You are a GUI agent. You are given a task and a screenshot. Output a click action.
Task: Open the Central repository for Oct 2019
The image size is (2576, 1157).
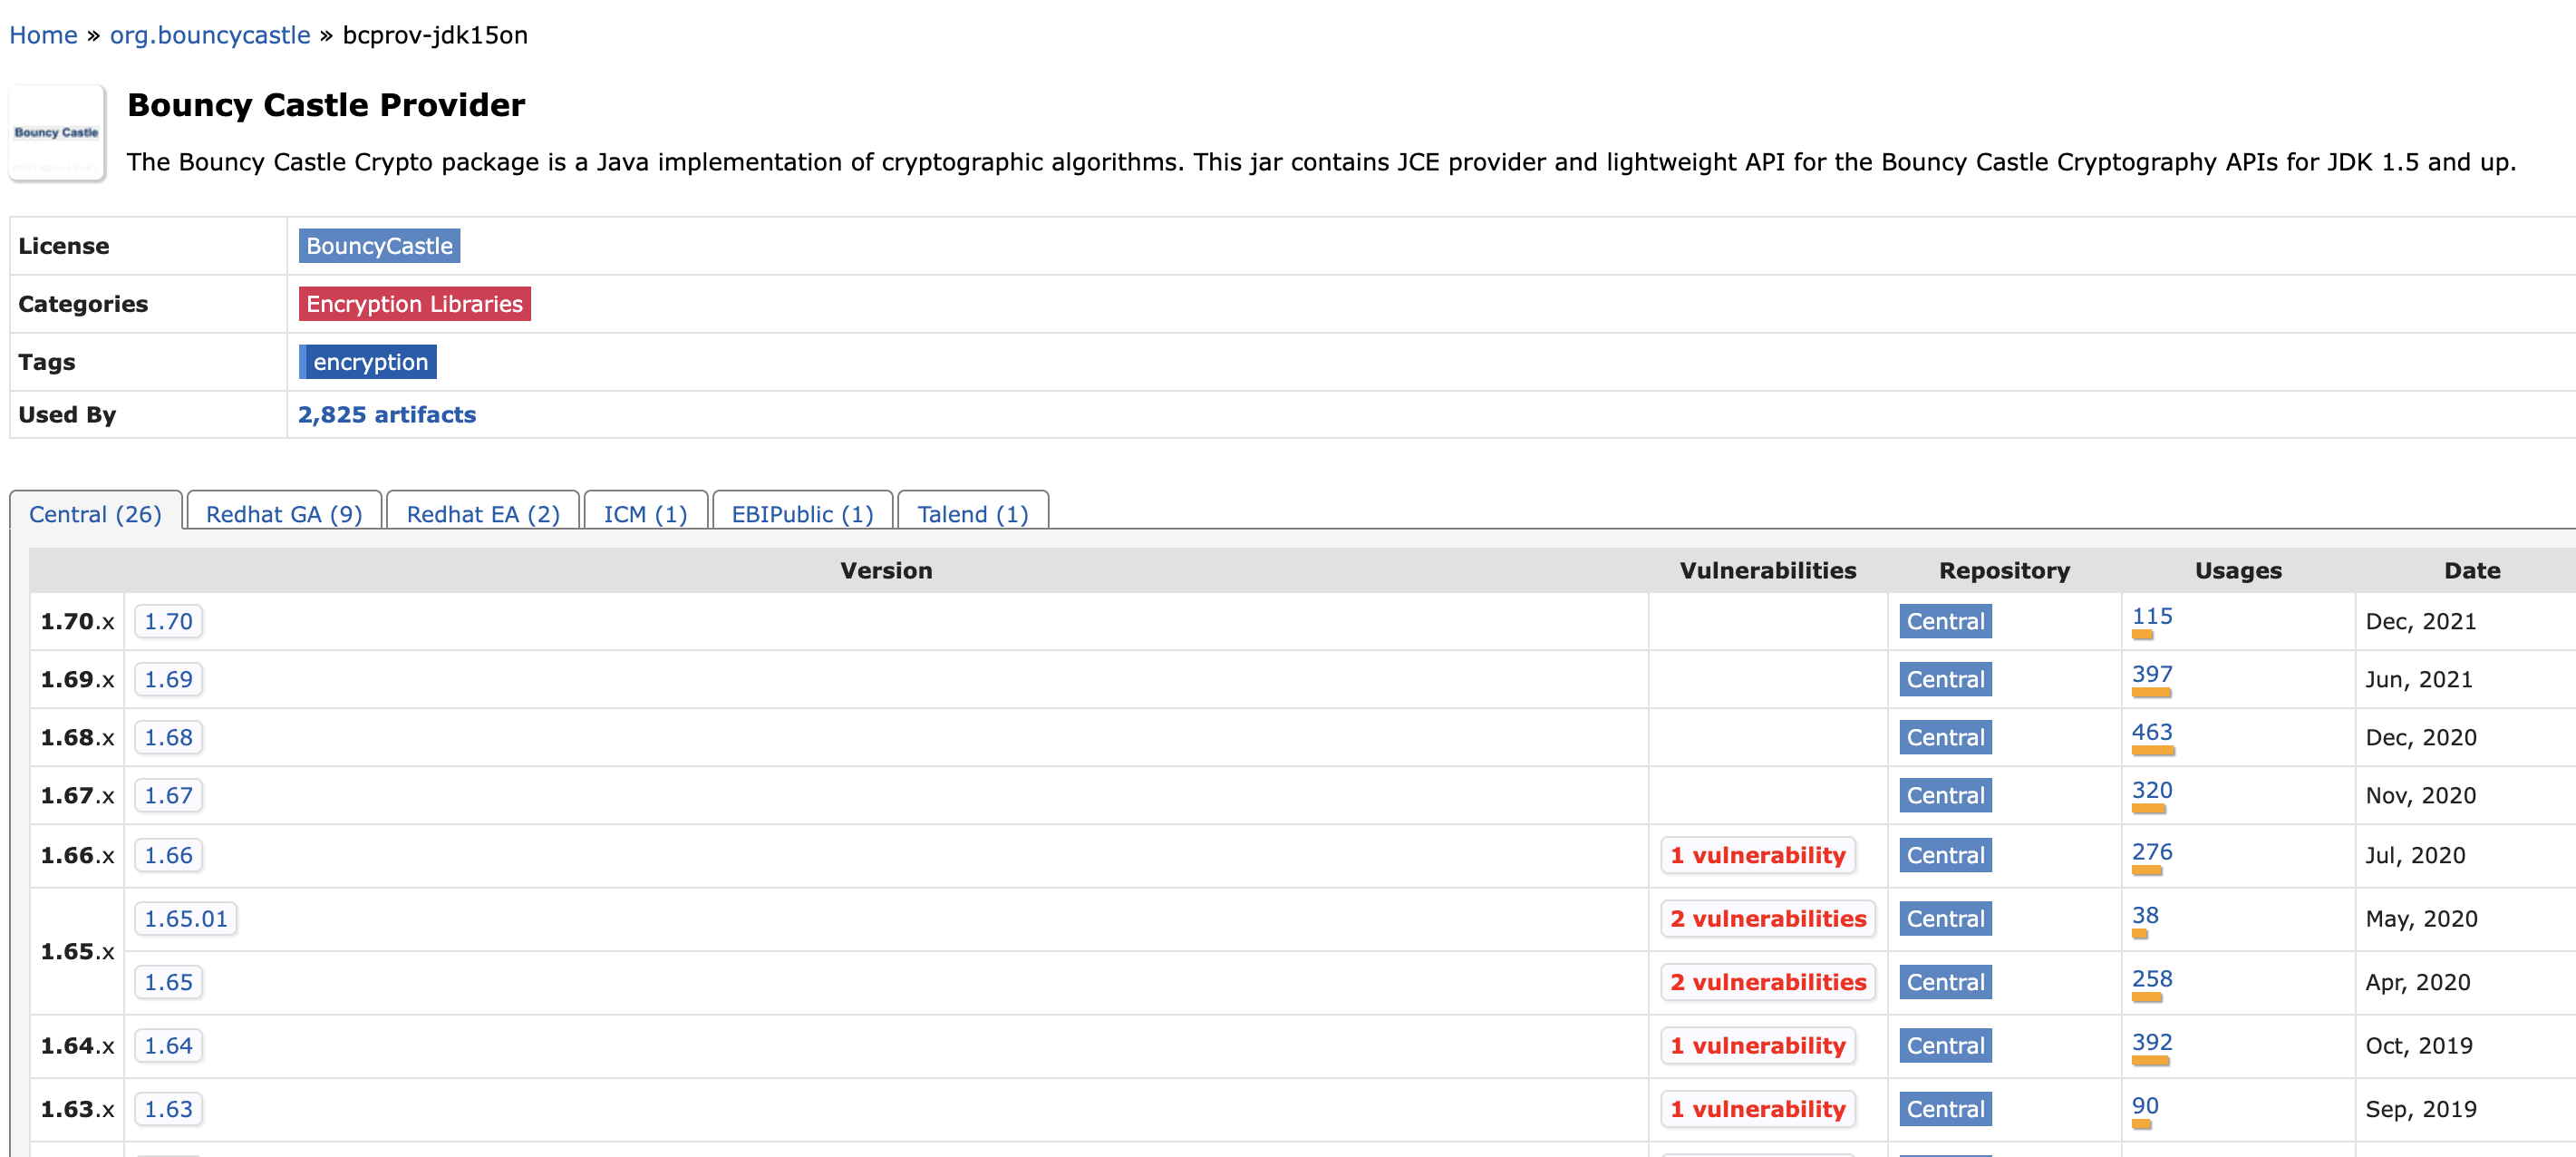tap(1945, 1045)
